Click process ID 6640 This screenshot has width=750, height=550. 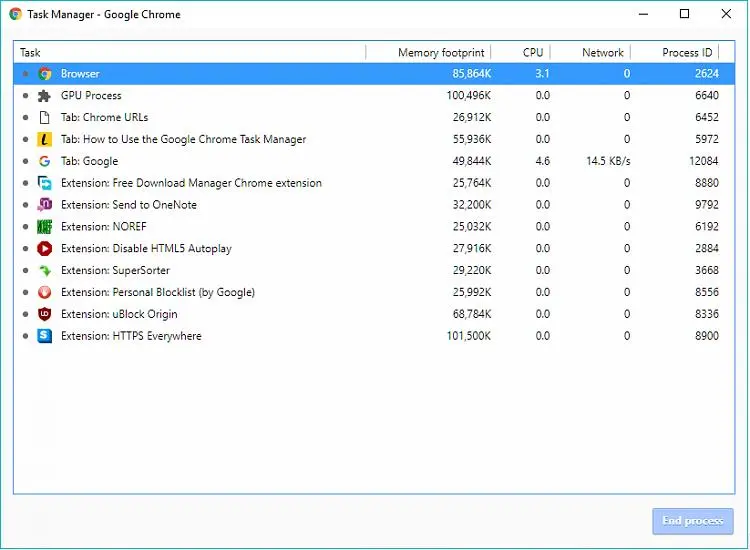(707, 96)
